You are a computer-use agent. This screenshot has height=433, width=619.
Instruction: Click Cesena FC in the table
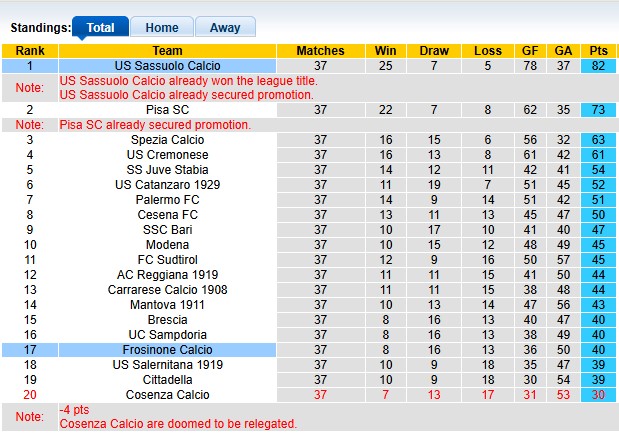(167, 215)
